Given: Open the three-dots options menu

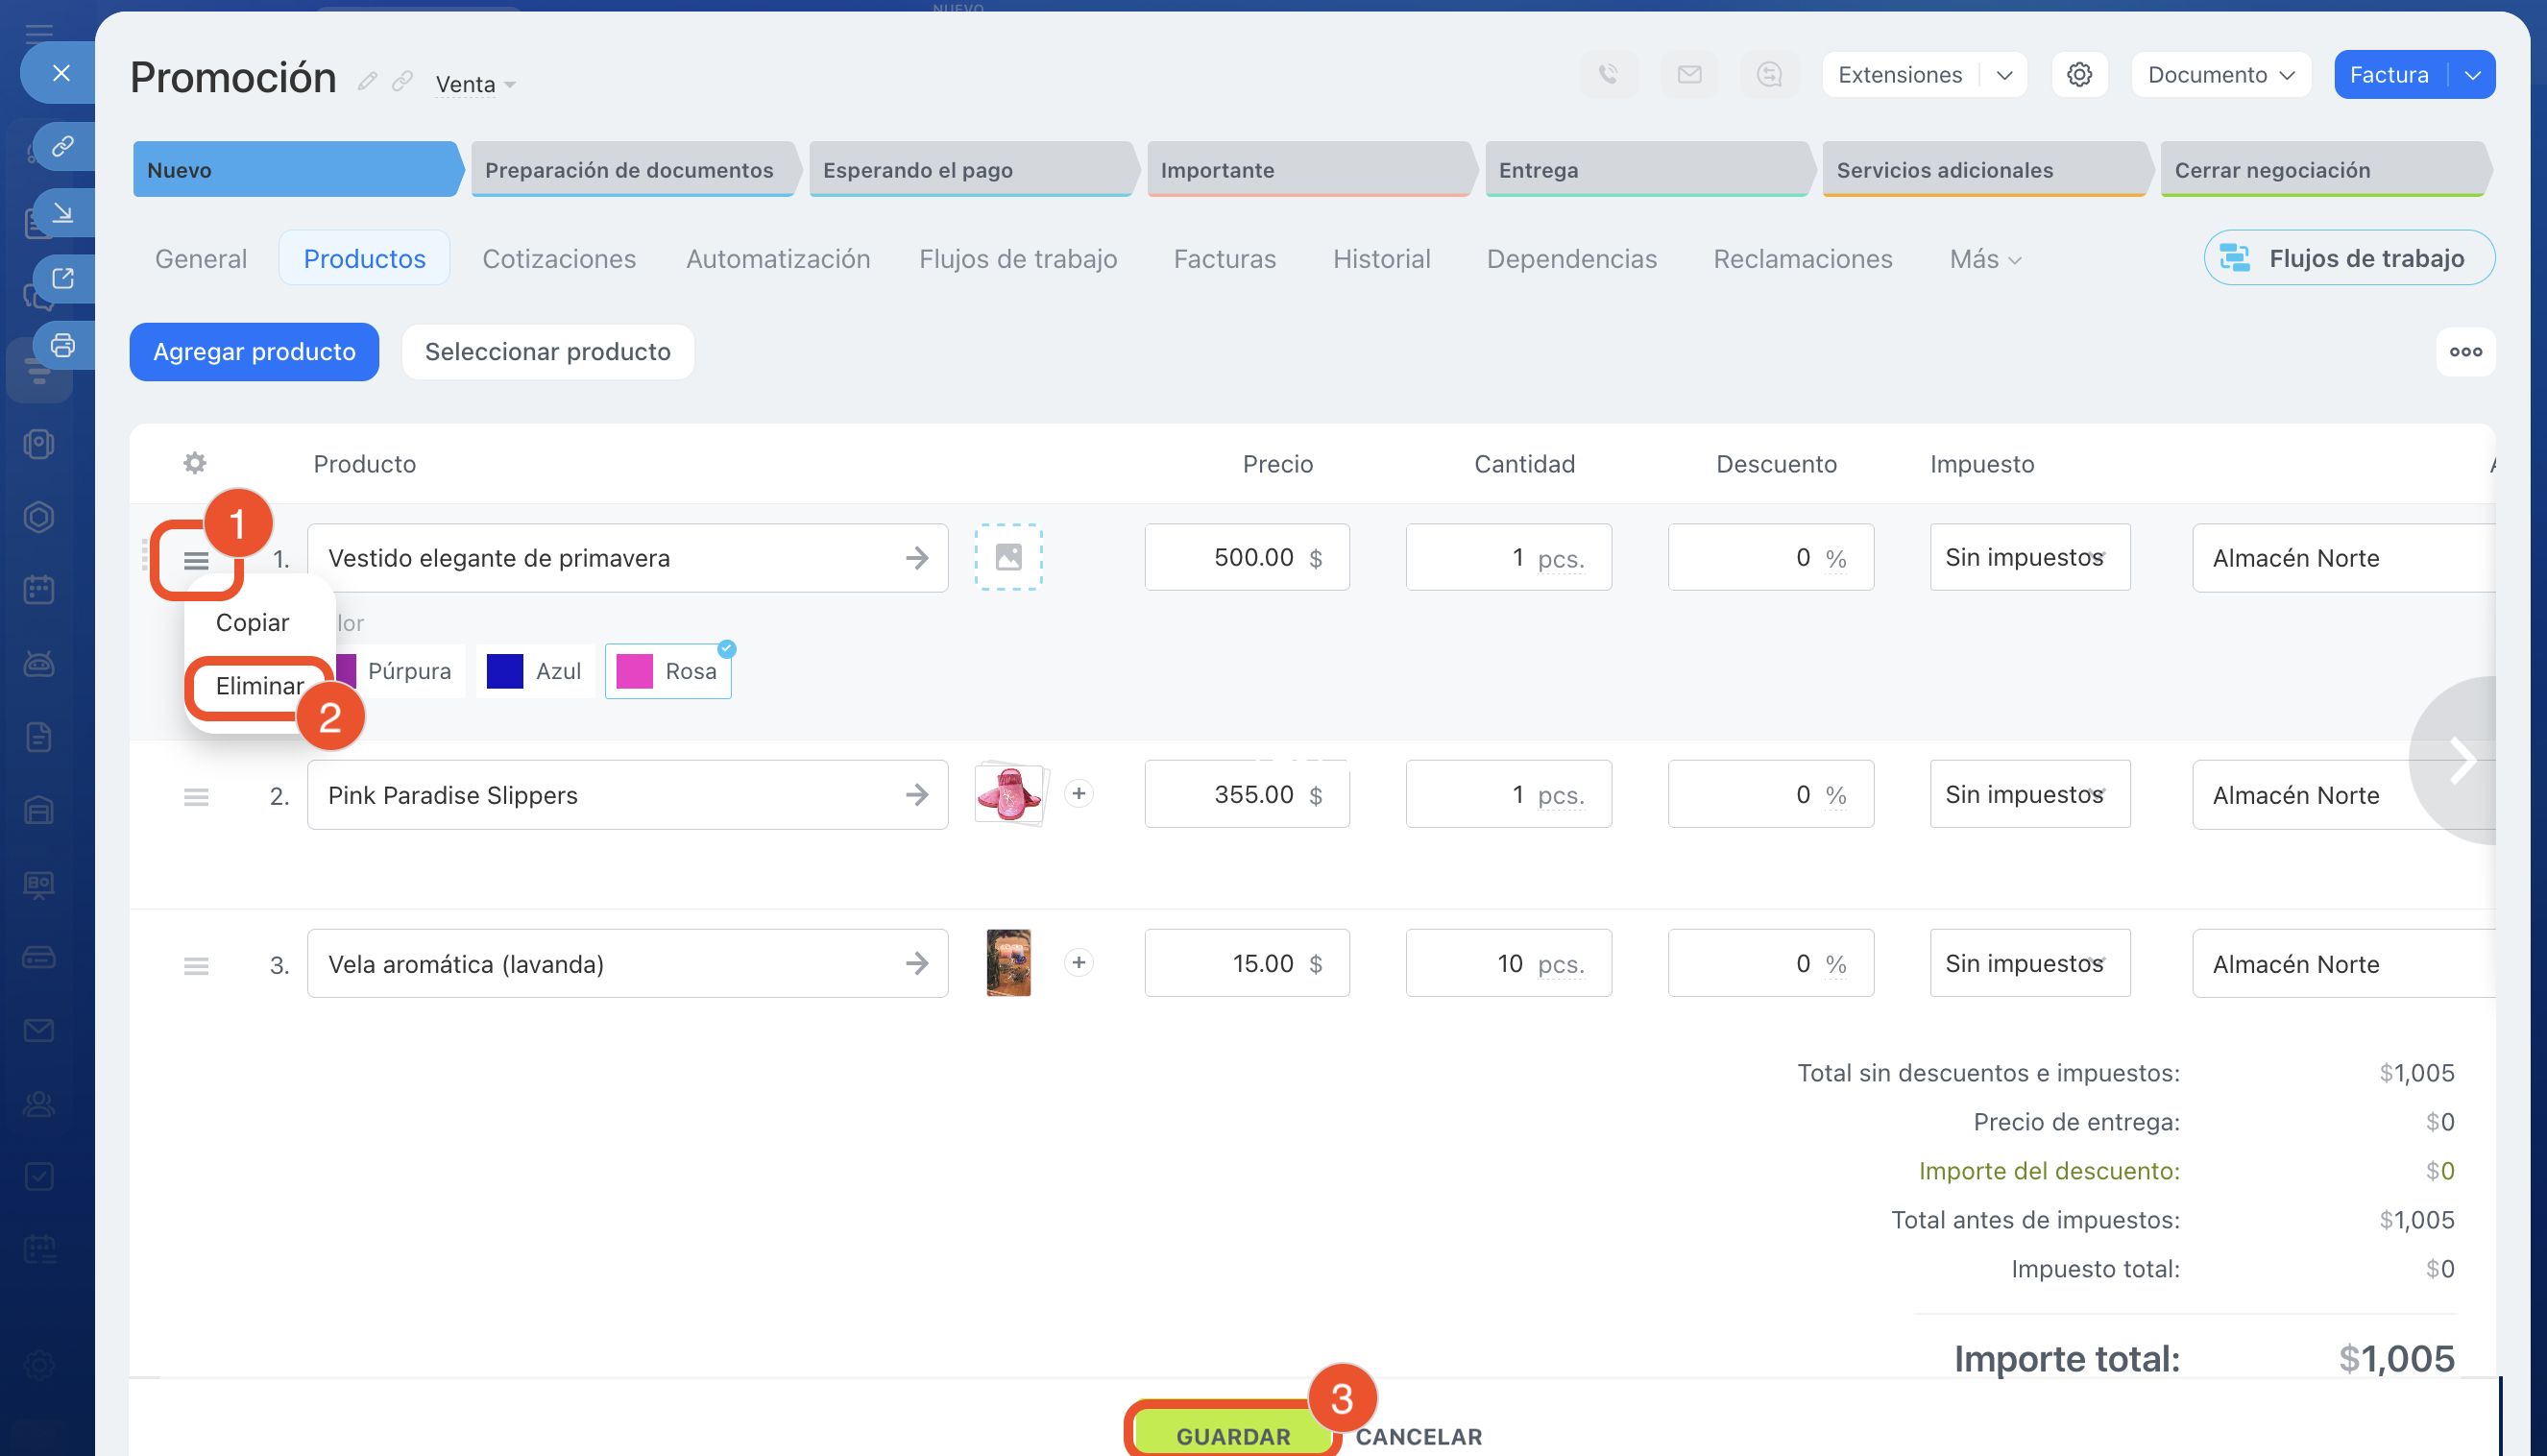Looking at the screenshot, I should (x=2465, y=352).
